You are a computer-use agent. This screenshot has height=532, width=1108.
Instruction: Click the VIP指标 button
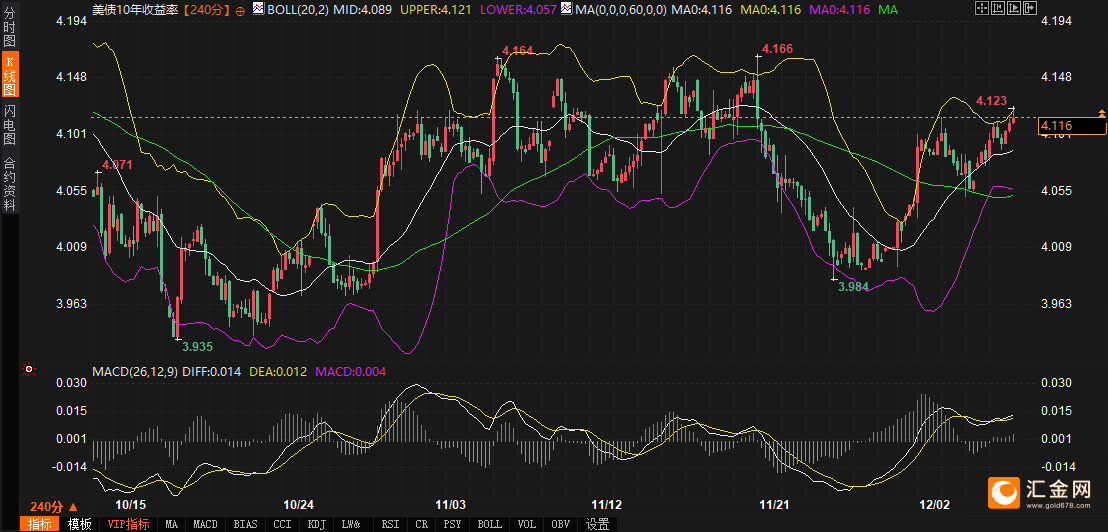(x=128, y=524)
